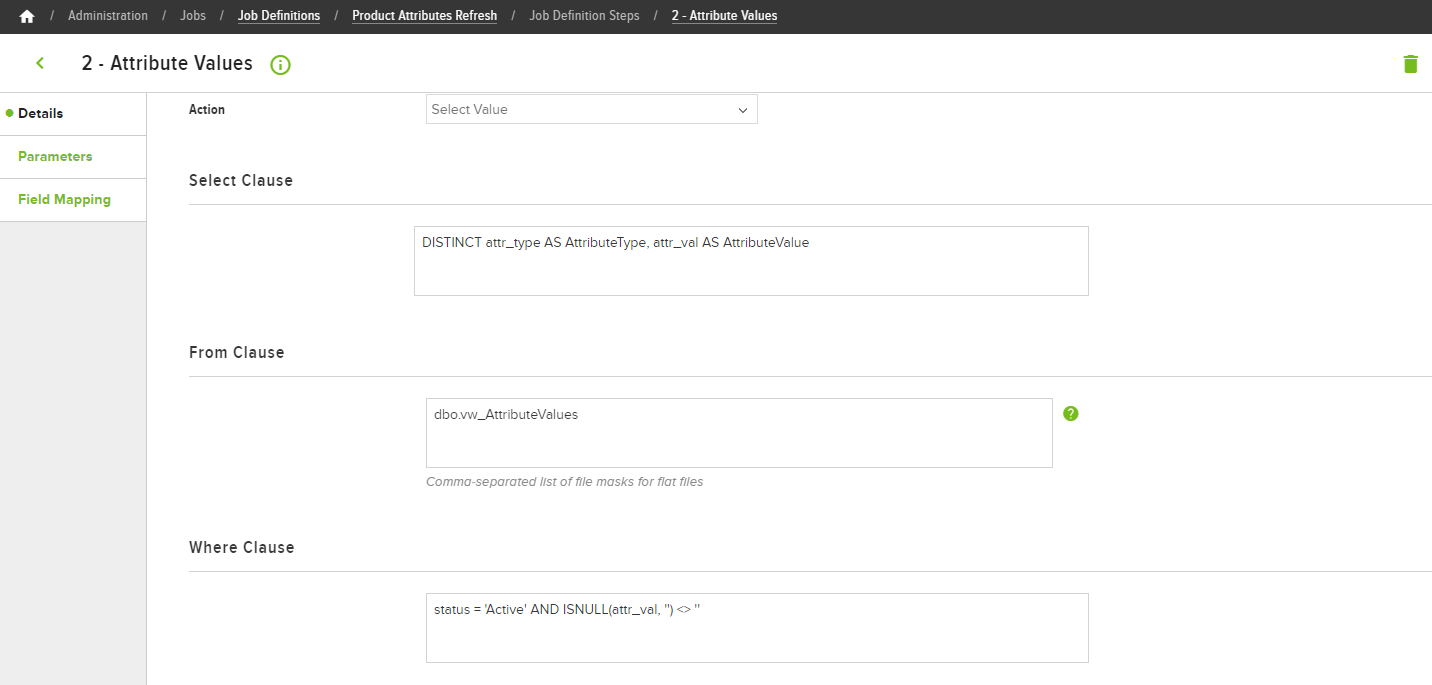This screenshot has width=1432, height=685.
Task: Click the back arrow beside the title
Action: (x=40, y=63)
